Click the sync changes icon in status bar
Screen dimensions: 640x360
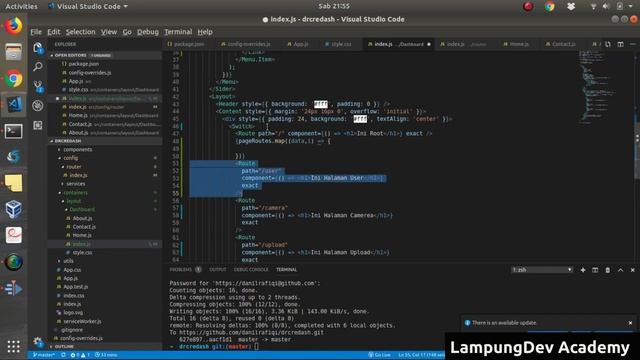pos(63,355)
